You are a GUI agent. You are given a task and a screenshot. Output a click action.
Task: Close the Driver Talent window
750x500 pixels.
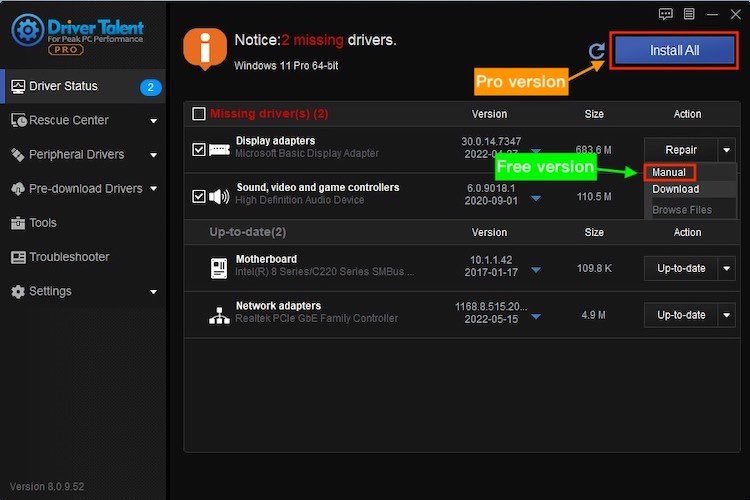tap(736, 14)
